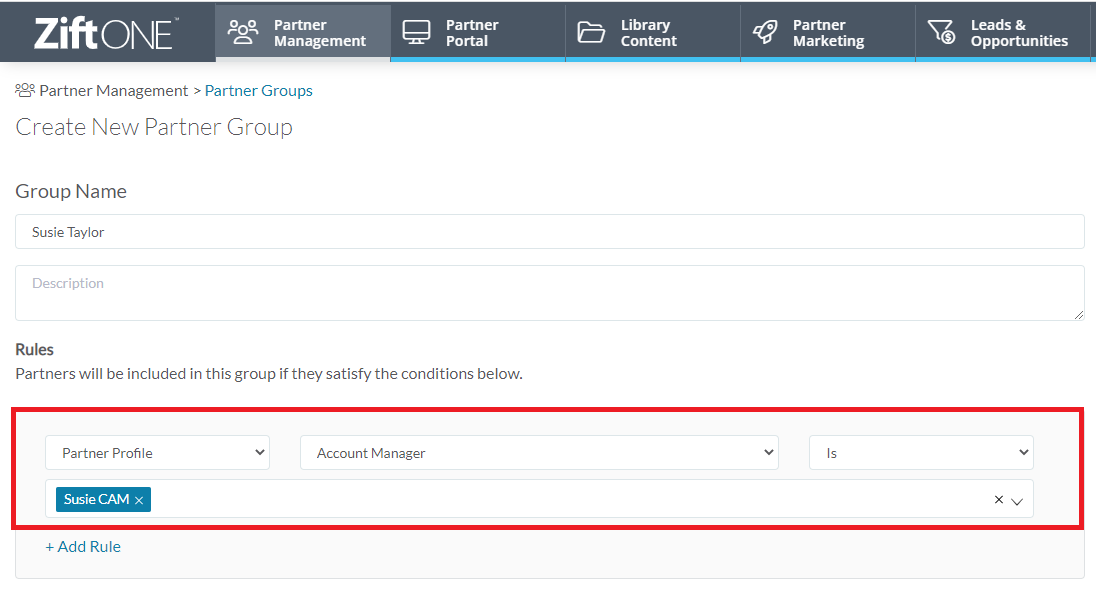Click the Partner Portal monitor icon
The height and width of the screenshot is (589, 1096).
tap(417, 32)
